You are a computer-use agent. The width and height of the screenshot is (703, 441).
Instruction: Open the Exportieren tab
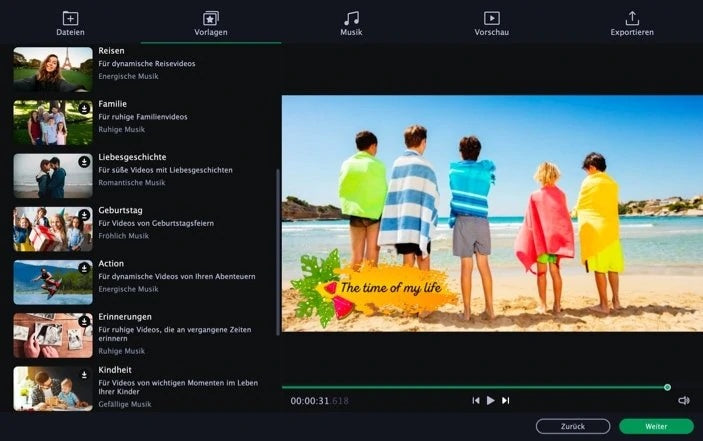632,23
